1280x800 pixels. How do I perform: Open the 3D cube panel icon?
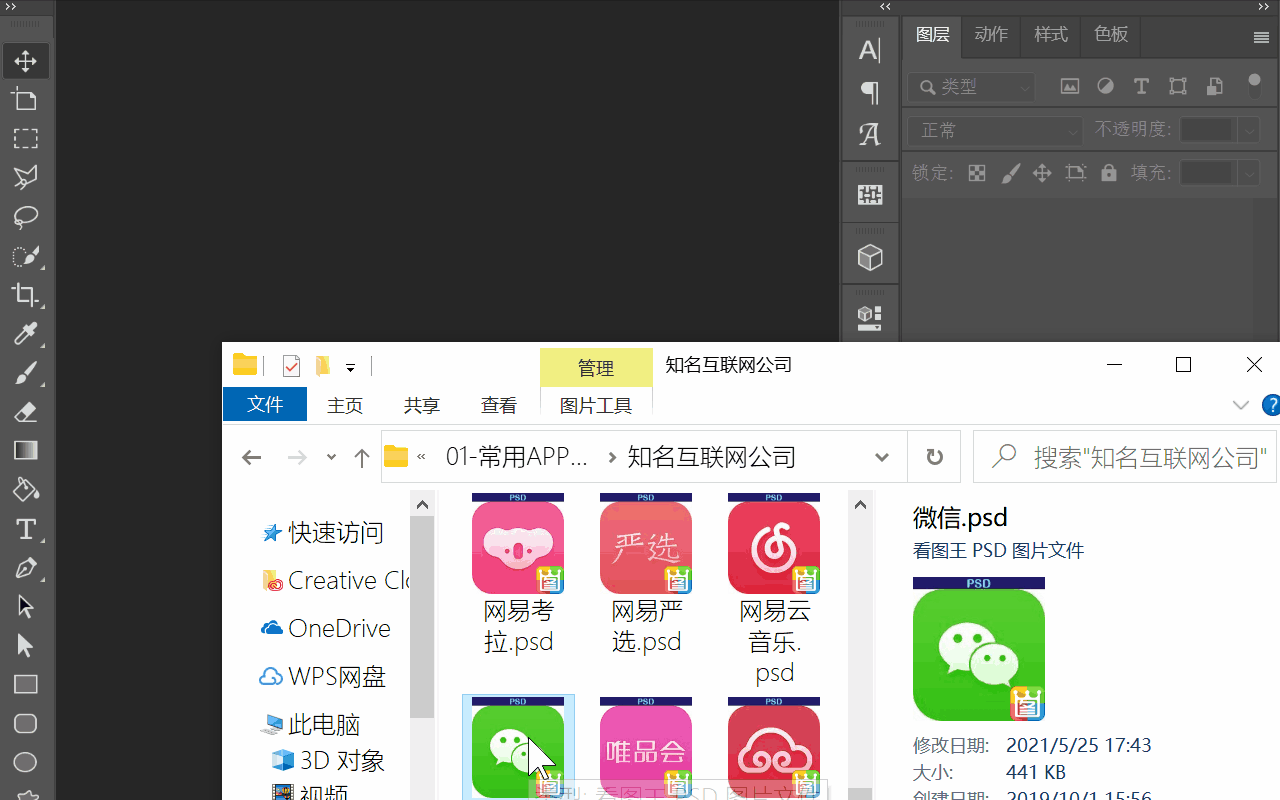click(870, 258)
